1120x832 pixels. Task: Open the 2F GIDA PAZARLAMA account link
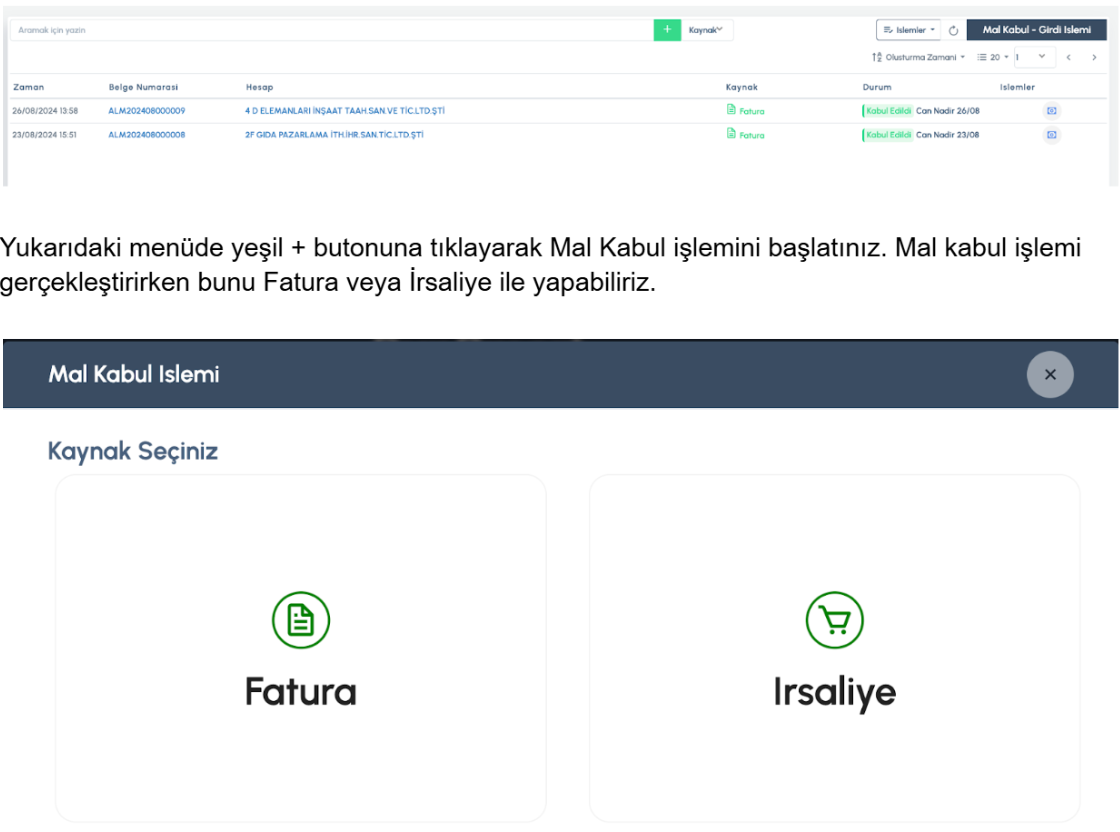click(334, 135)
